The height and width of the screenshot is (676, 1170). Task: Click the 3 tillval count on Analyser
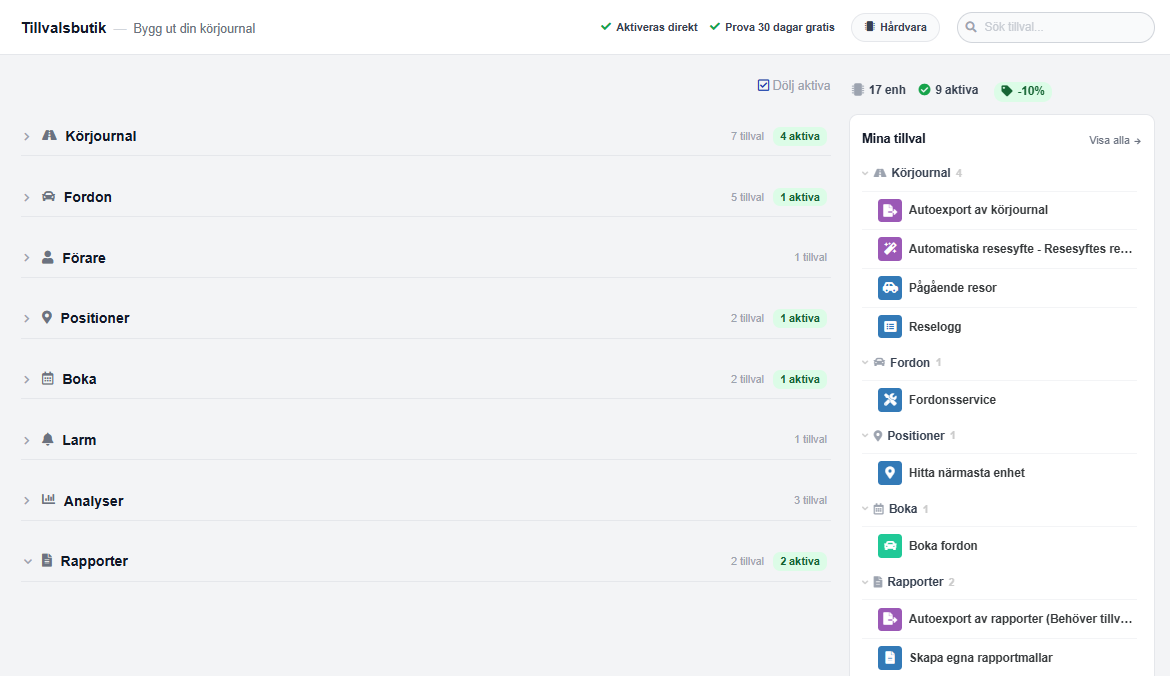810,501
